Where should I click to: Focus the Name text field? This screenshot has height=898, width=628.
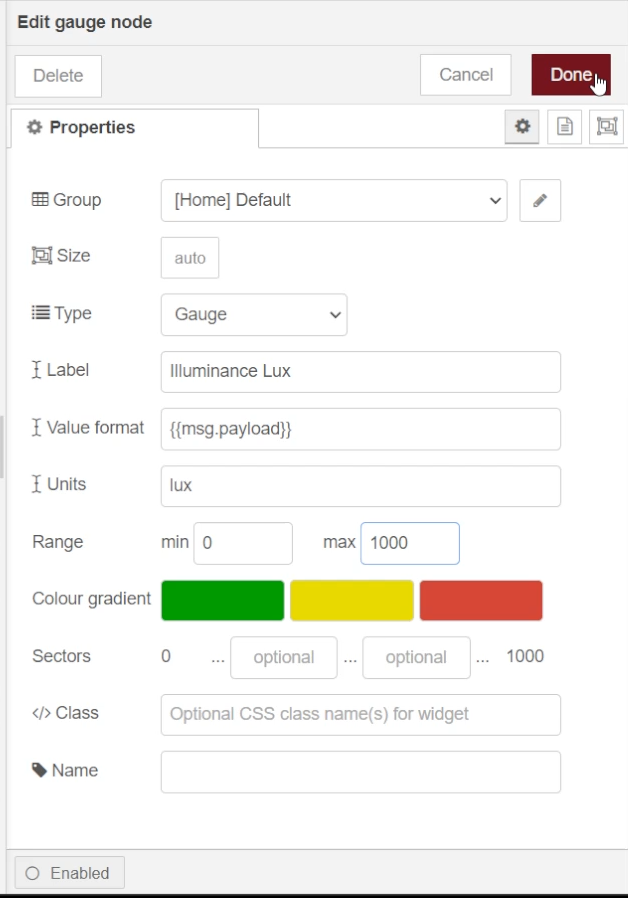(360, 772)
